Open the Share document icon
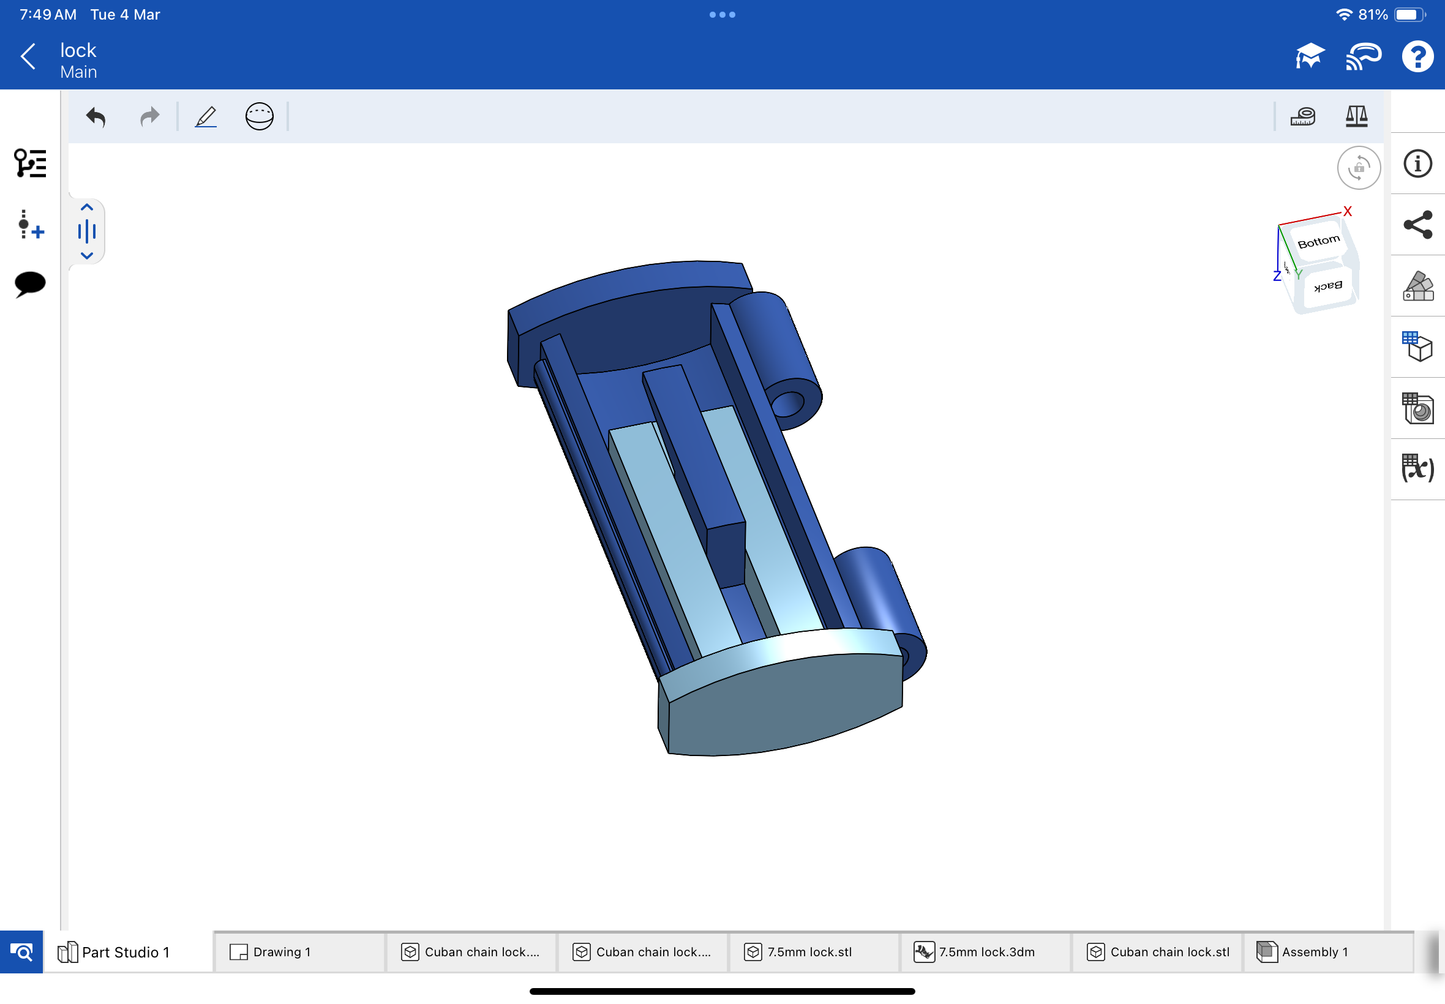The height and width of the screenshot is (1004, 1445). click(1418, 225)
